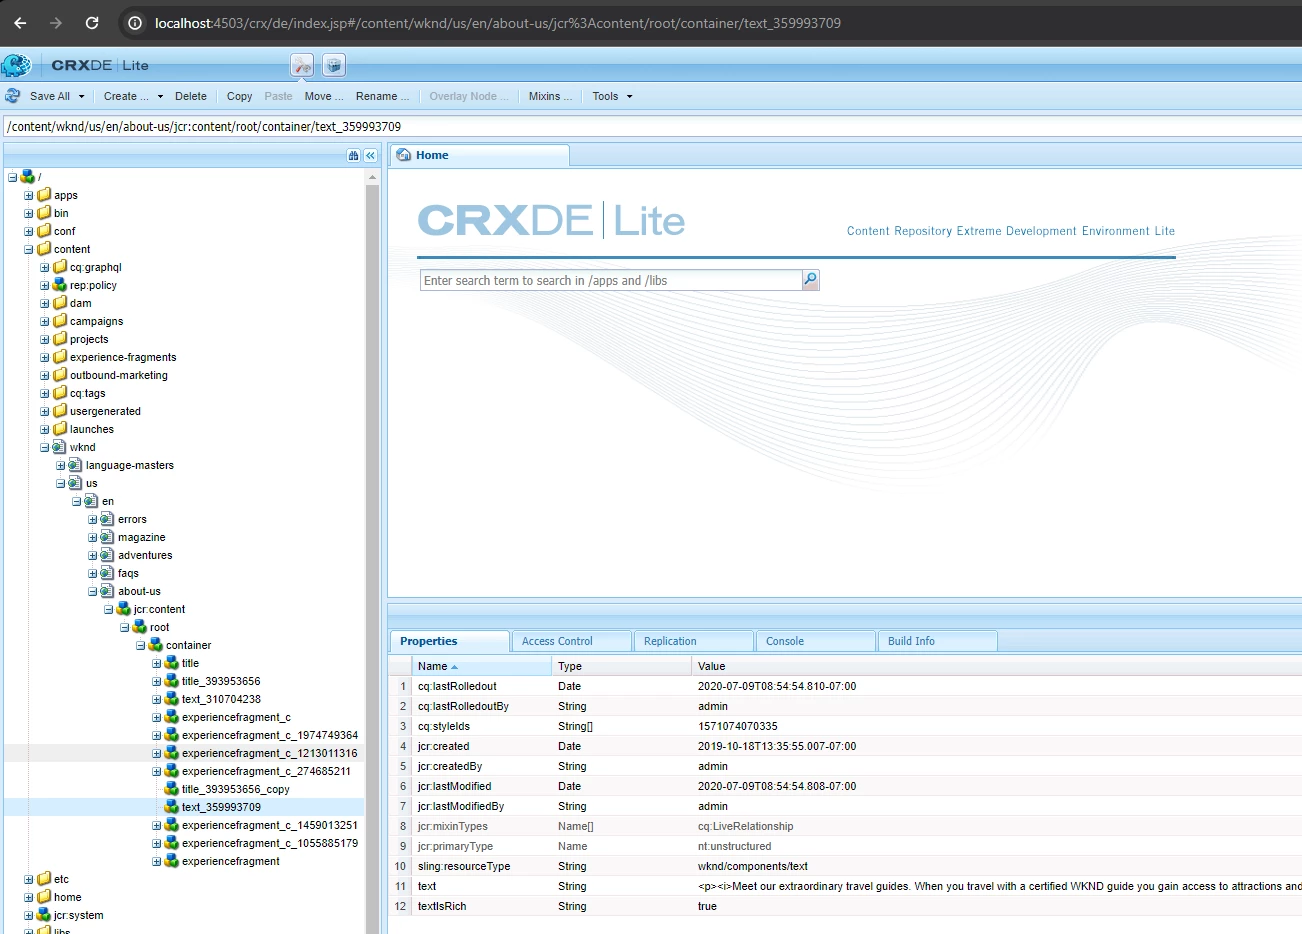1302x934 pixels.
Task: Click the Mixins toolbar button
Action: (x=550, y=96)
